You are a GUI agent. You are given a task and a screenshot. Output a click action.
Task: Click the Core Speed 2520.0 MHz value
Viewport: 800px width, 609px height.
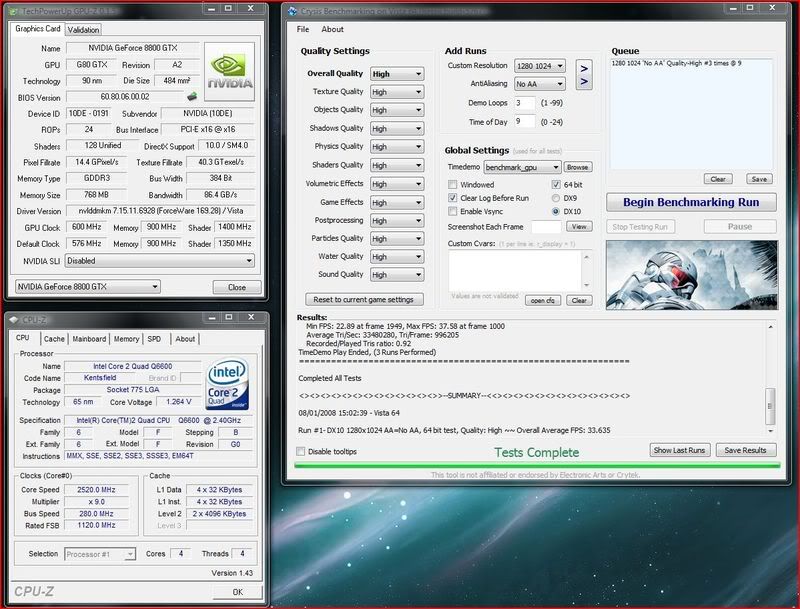pos(96,490)
